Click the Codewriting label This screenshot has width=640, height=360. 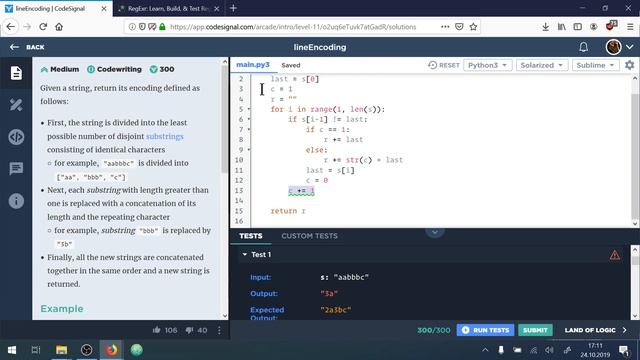pyautogui.click(x=114, y=69)
